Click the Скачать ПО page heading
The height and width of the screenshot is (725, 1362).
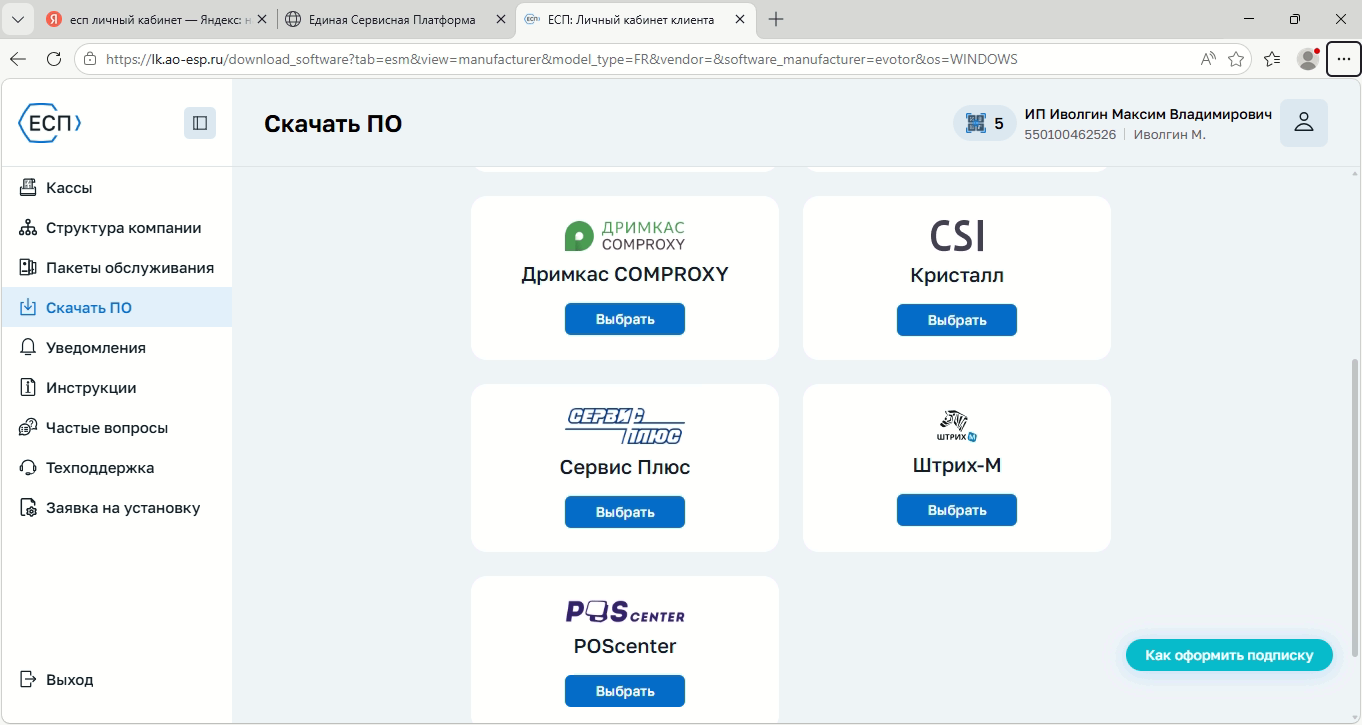coord(333,124)
